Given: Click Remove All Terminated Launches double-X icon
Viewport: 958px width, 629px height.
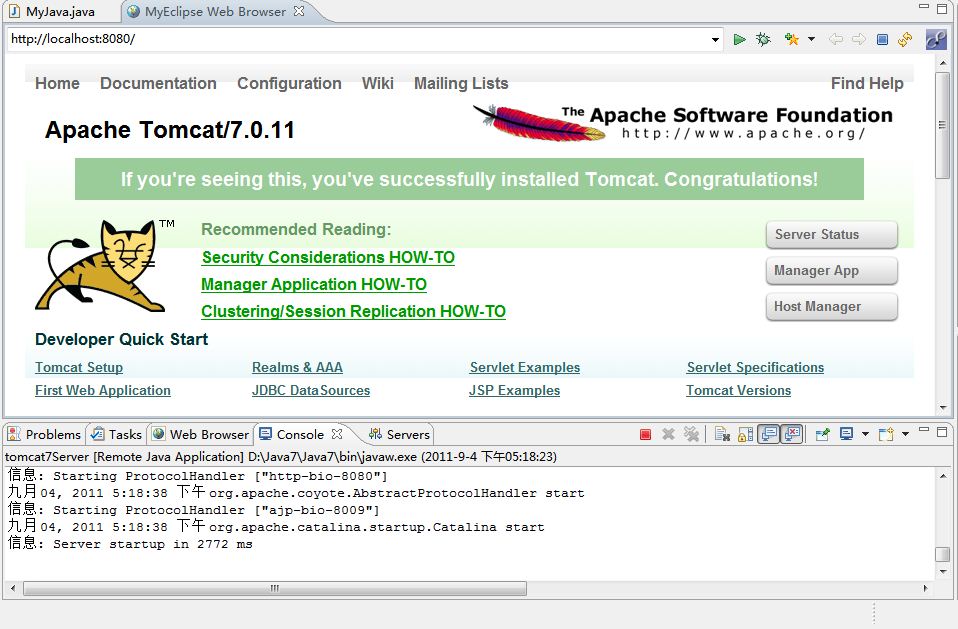Looking at the screenshot, I should tap(691, 434).
